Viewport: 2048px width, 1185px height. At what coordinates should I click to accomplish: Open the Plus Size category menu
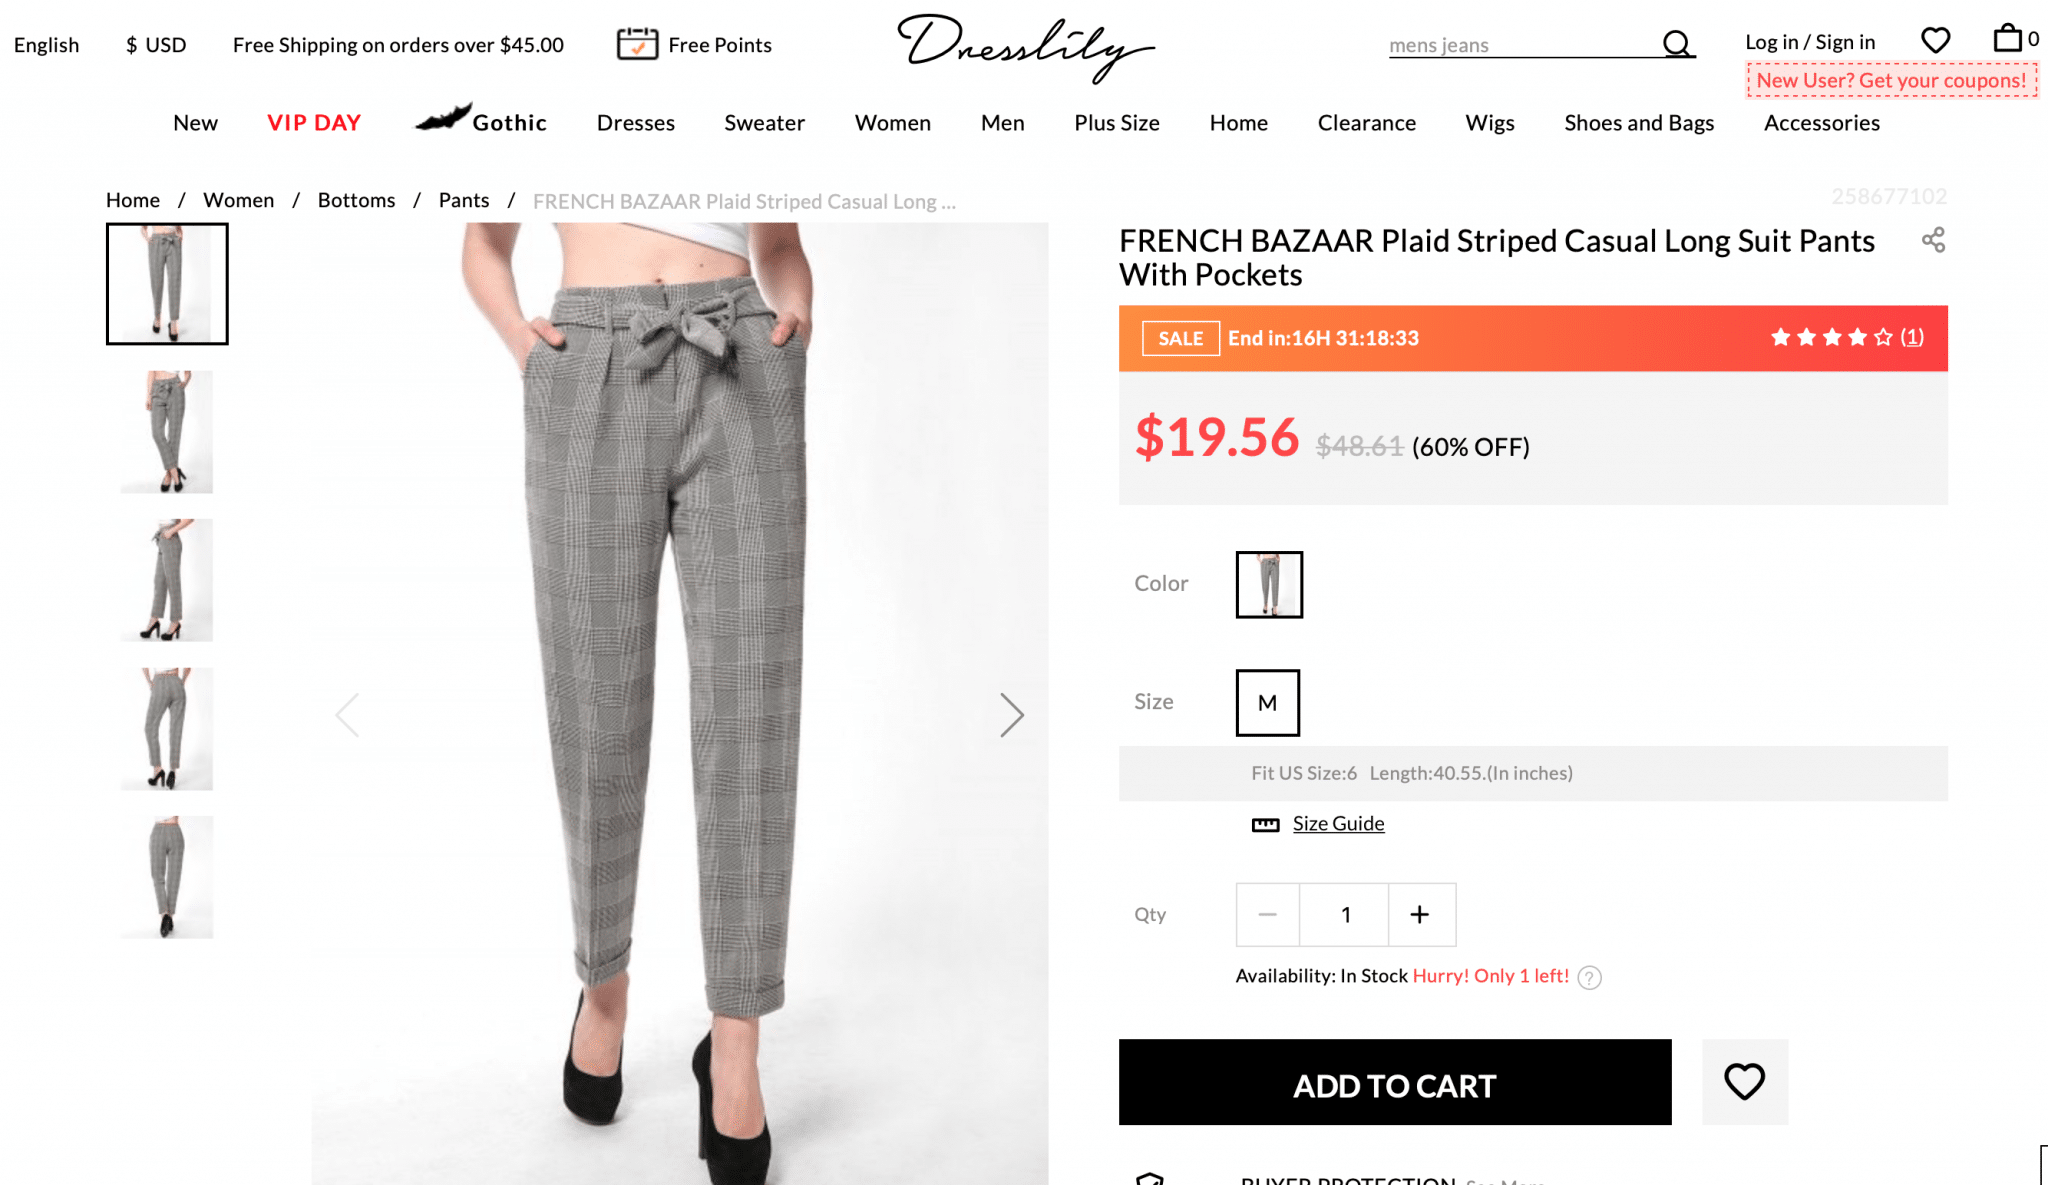click(x=1117, y=123)
